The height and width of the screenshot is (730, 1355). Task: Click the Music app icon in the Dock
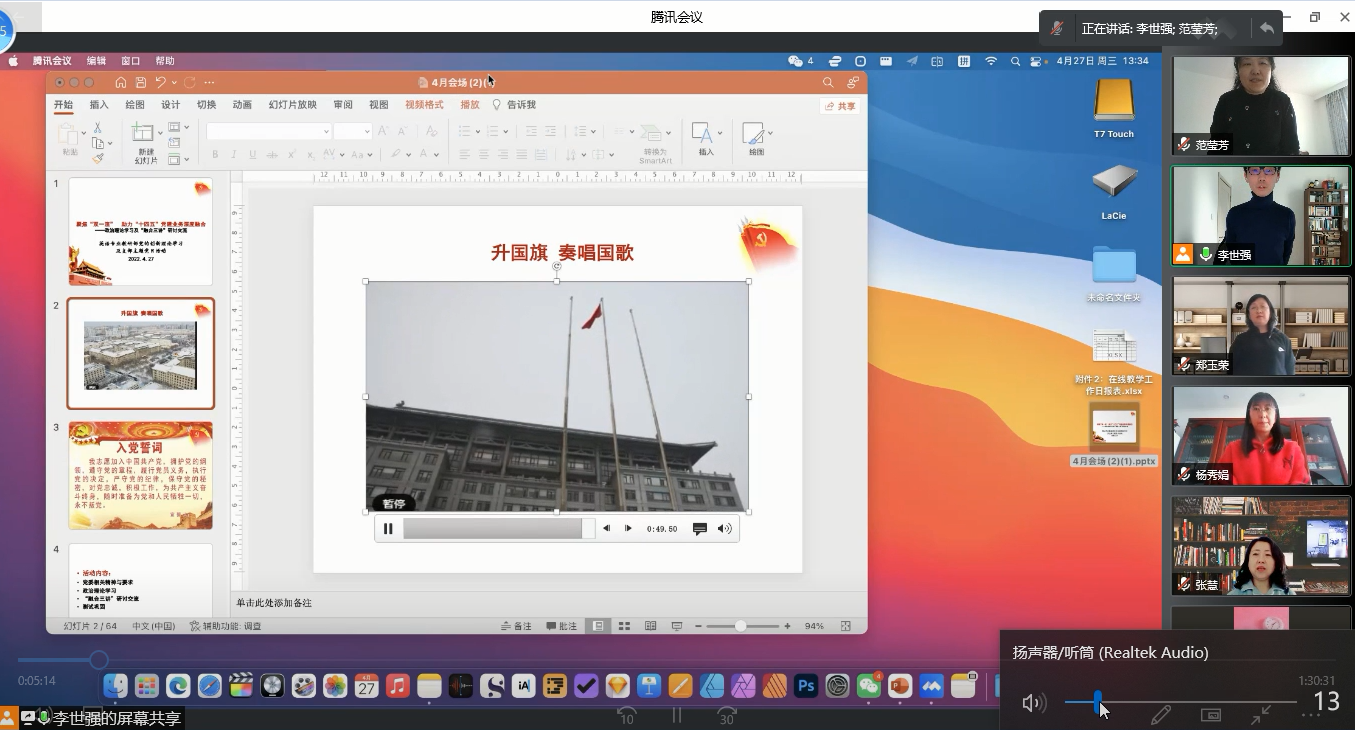[x=397, y=686]
